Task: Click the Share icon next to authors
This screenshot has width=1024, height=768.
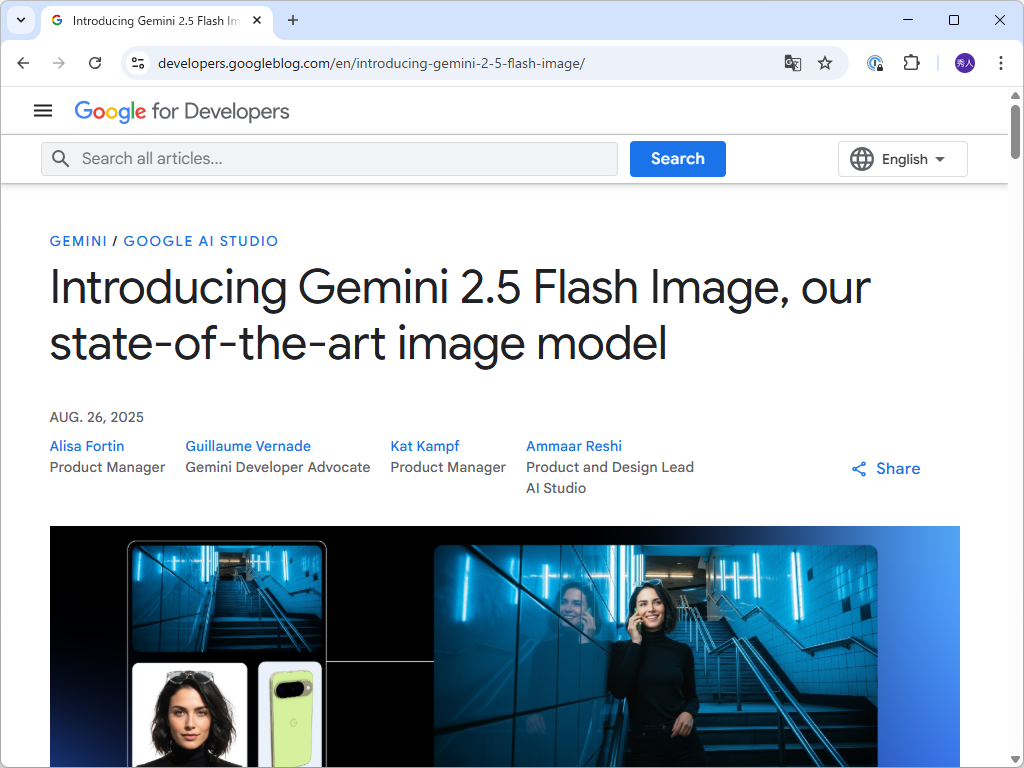Action: [858, 468]
